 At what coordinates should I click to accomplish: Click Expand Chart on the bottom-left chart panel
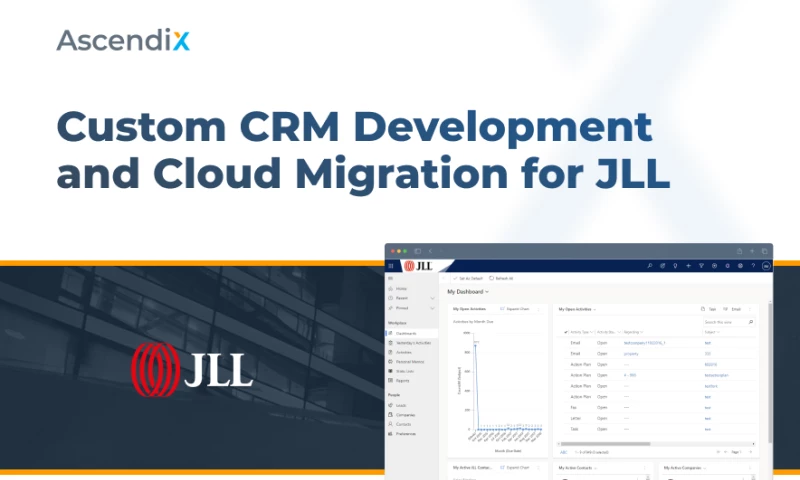[515, 468]
